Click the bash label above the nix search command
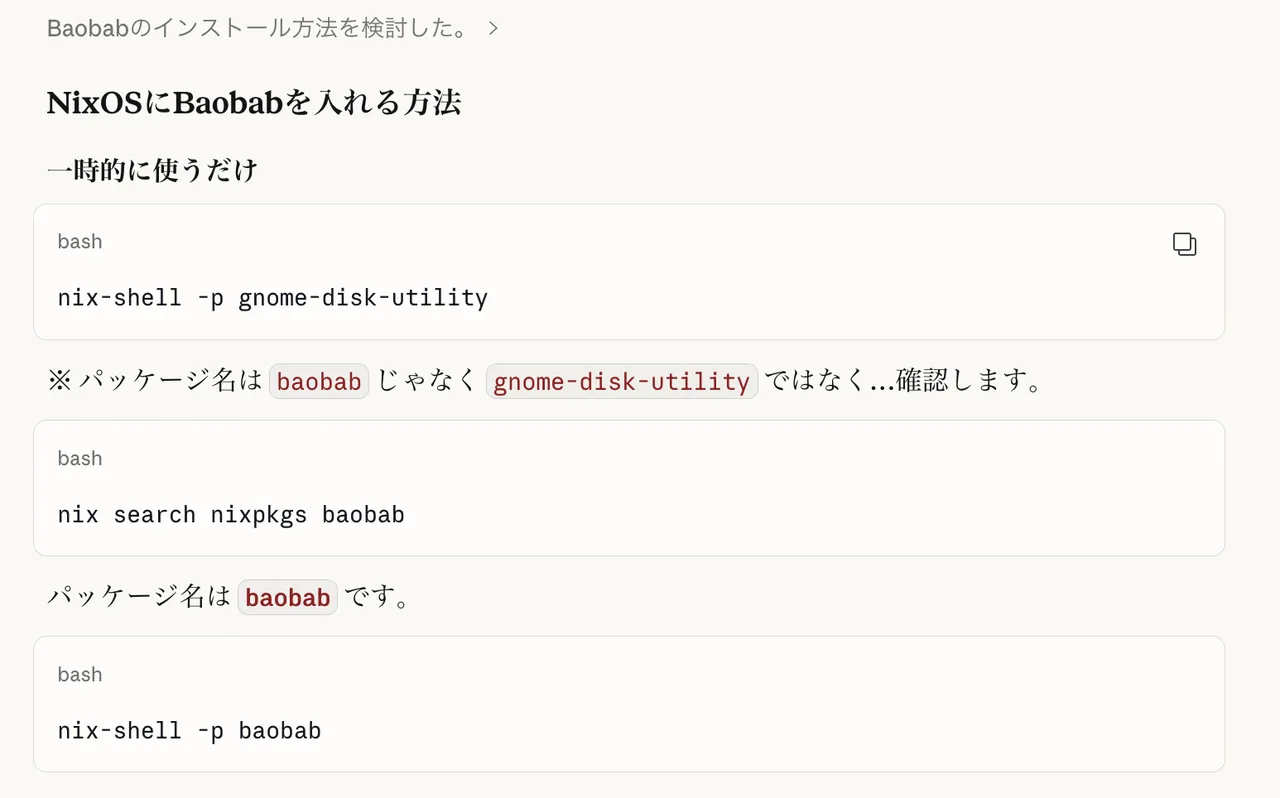 click(80, 459)
